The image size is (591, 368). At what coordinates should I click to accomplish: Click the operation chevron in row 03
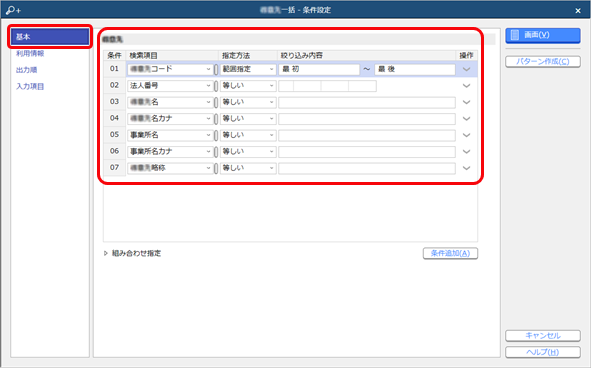[x=467, y=102]
